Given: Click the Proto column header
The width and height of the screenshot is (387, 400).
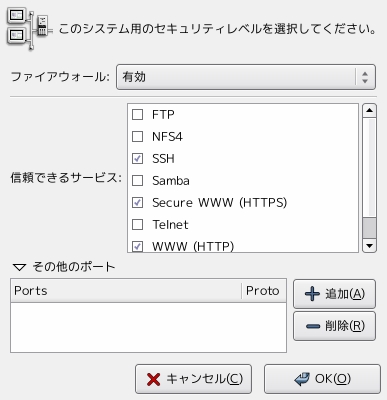Looking at the screenshot, I should point(264,291).
